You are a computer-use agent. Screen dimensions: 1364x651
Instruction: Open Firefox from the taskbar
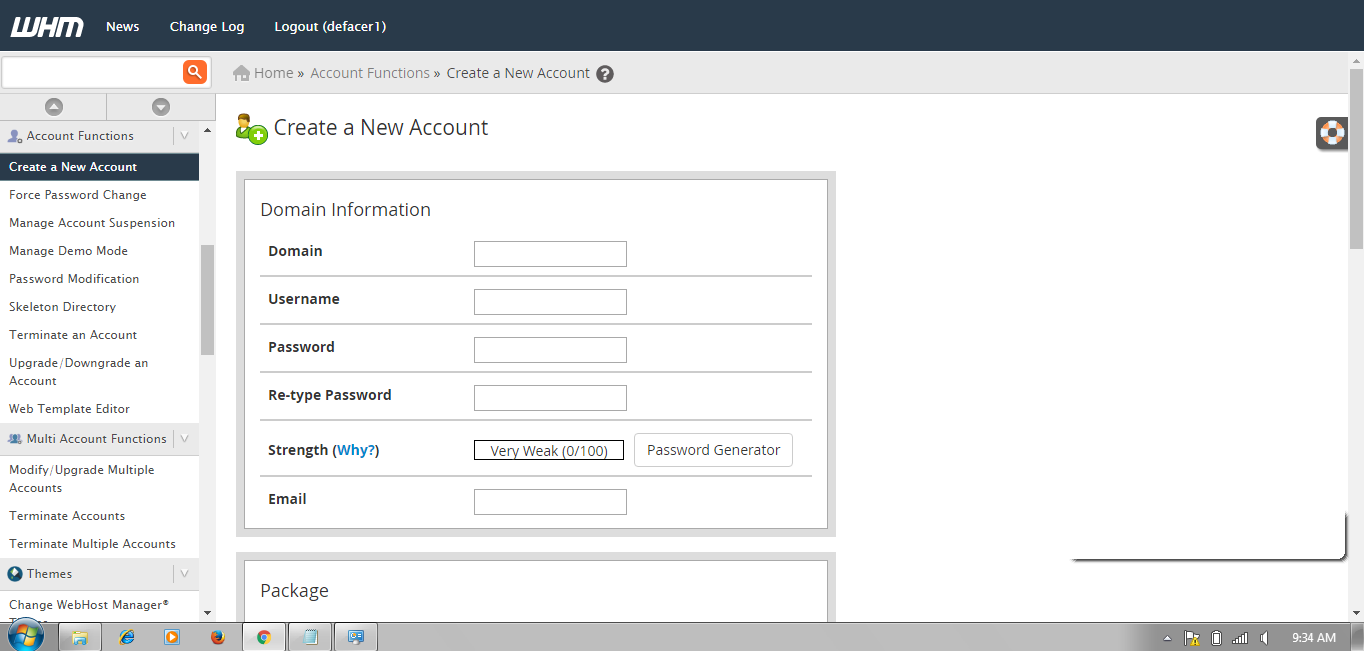(x=217, y=636)
